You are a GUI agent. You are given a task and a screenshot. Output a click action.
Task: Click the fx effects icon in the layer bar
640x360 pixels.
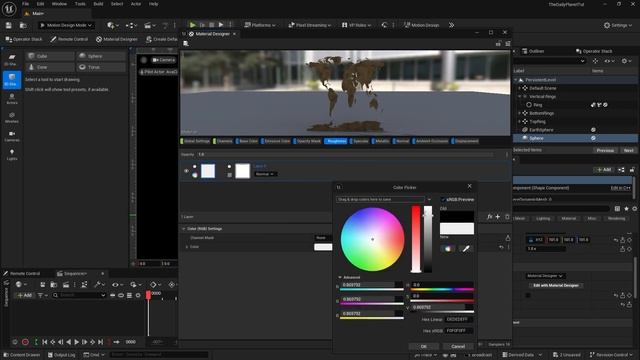489,217
